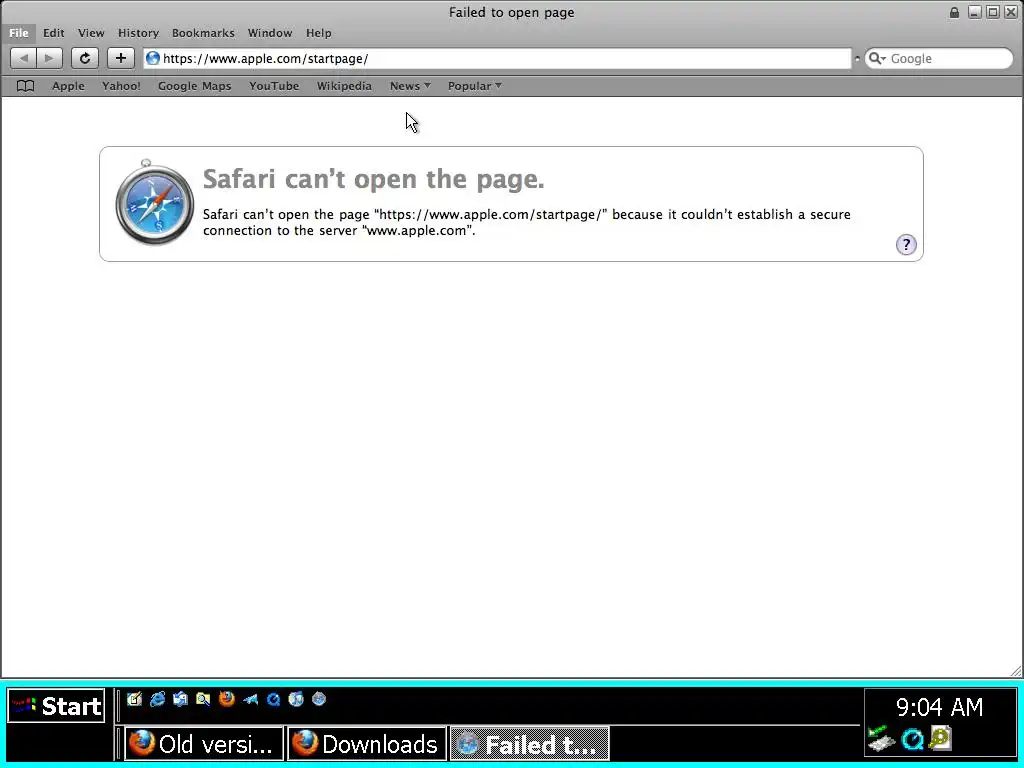
Task: Open the Google Maps bookmark
Action: point(195,86)
